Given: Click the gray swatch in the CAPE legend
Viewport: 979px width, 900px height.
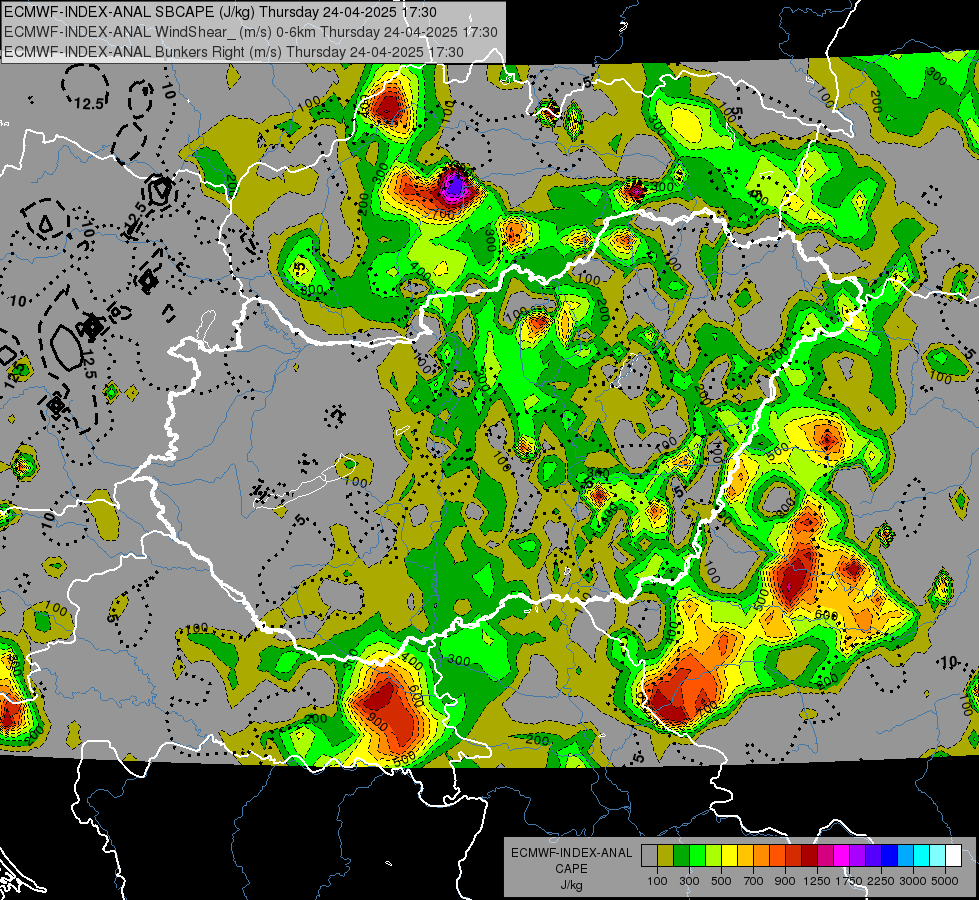Looking at the screenshot, I should [x=649, y=856].
